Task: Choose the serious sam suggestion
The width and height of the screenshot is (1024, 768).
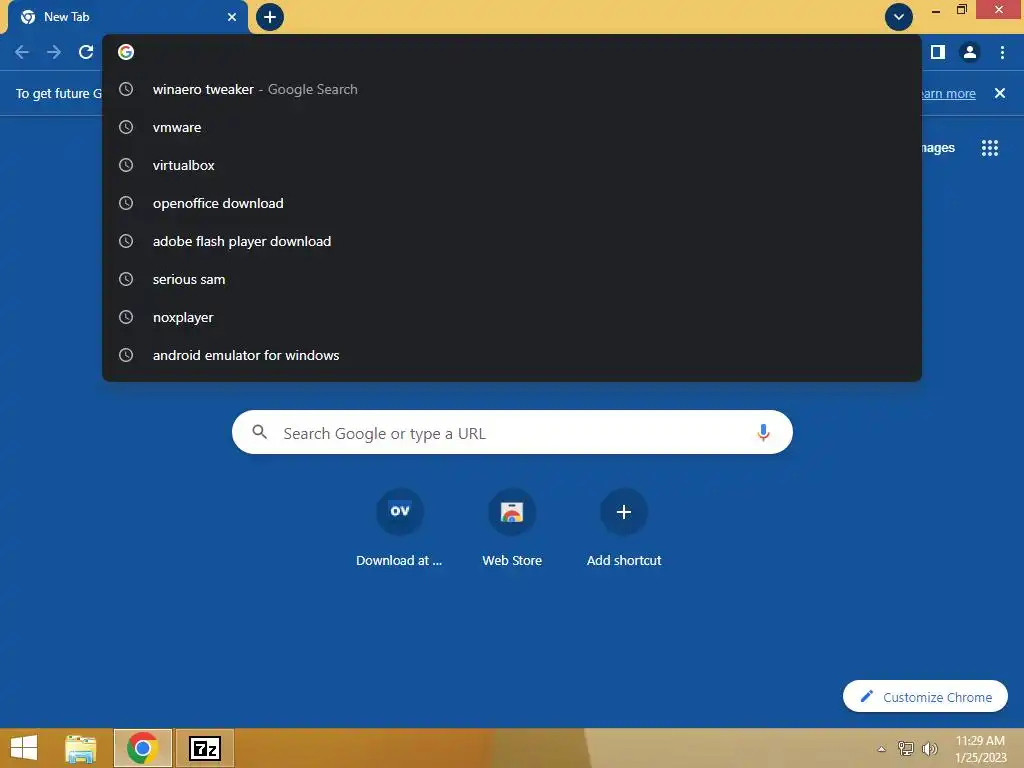Action: point(512,279)
